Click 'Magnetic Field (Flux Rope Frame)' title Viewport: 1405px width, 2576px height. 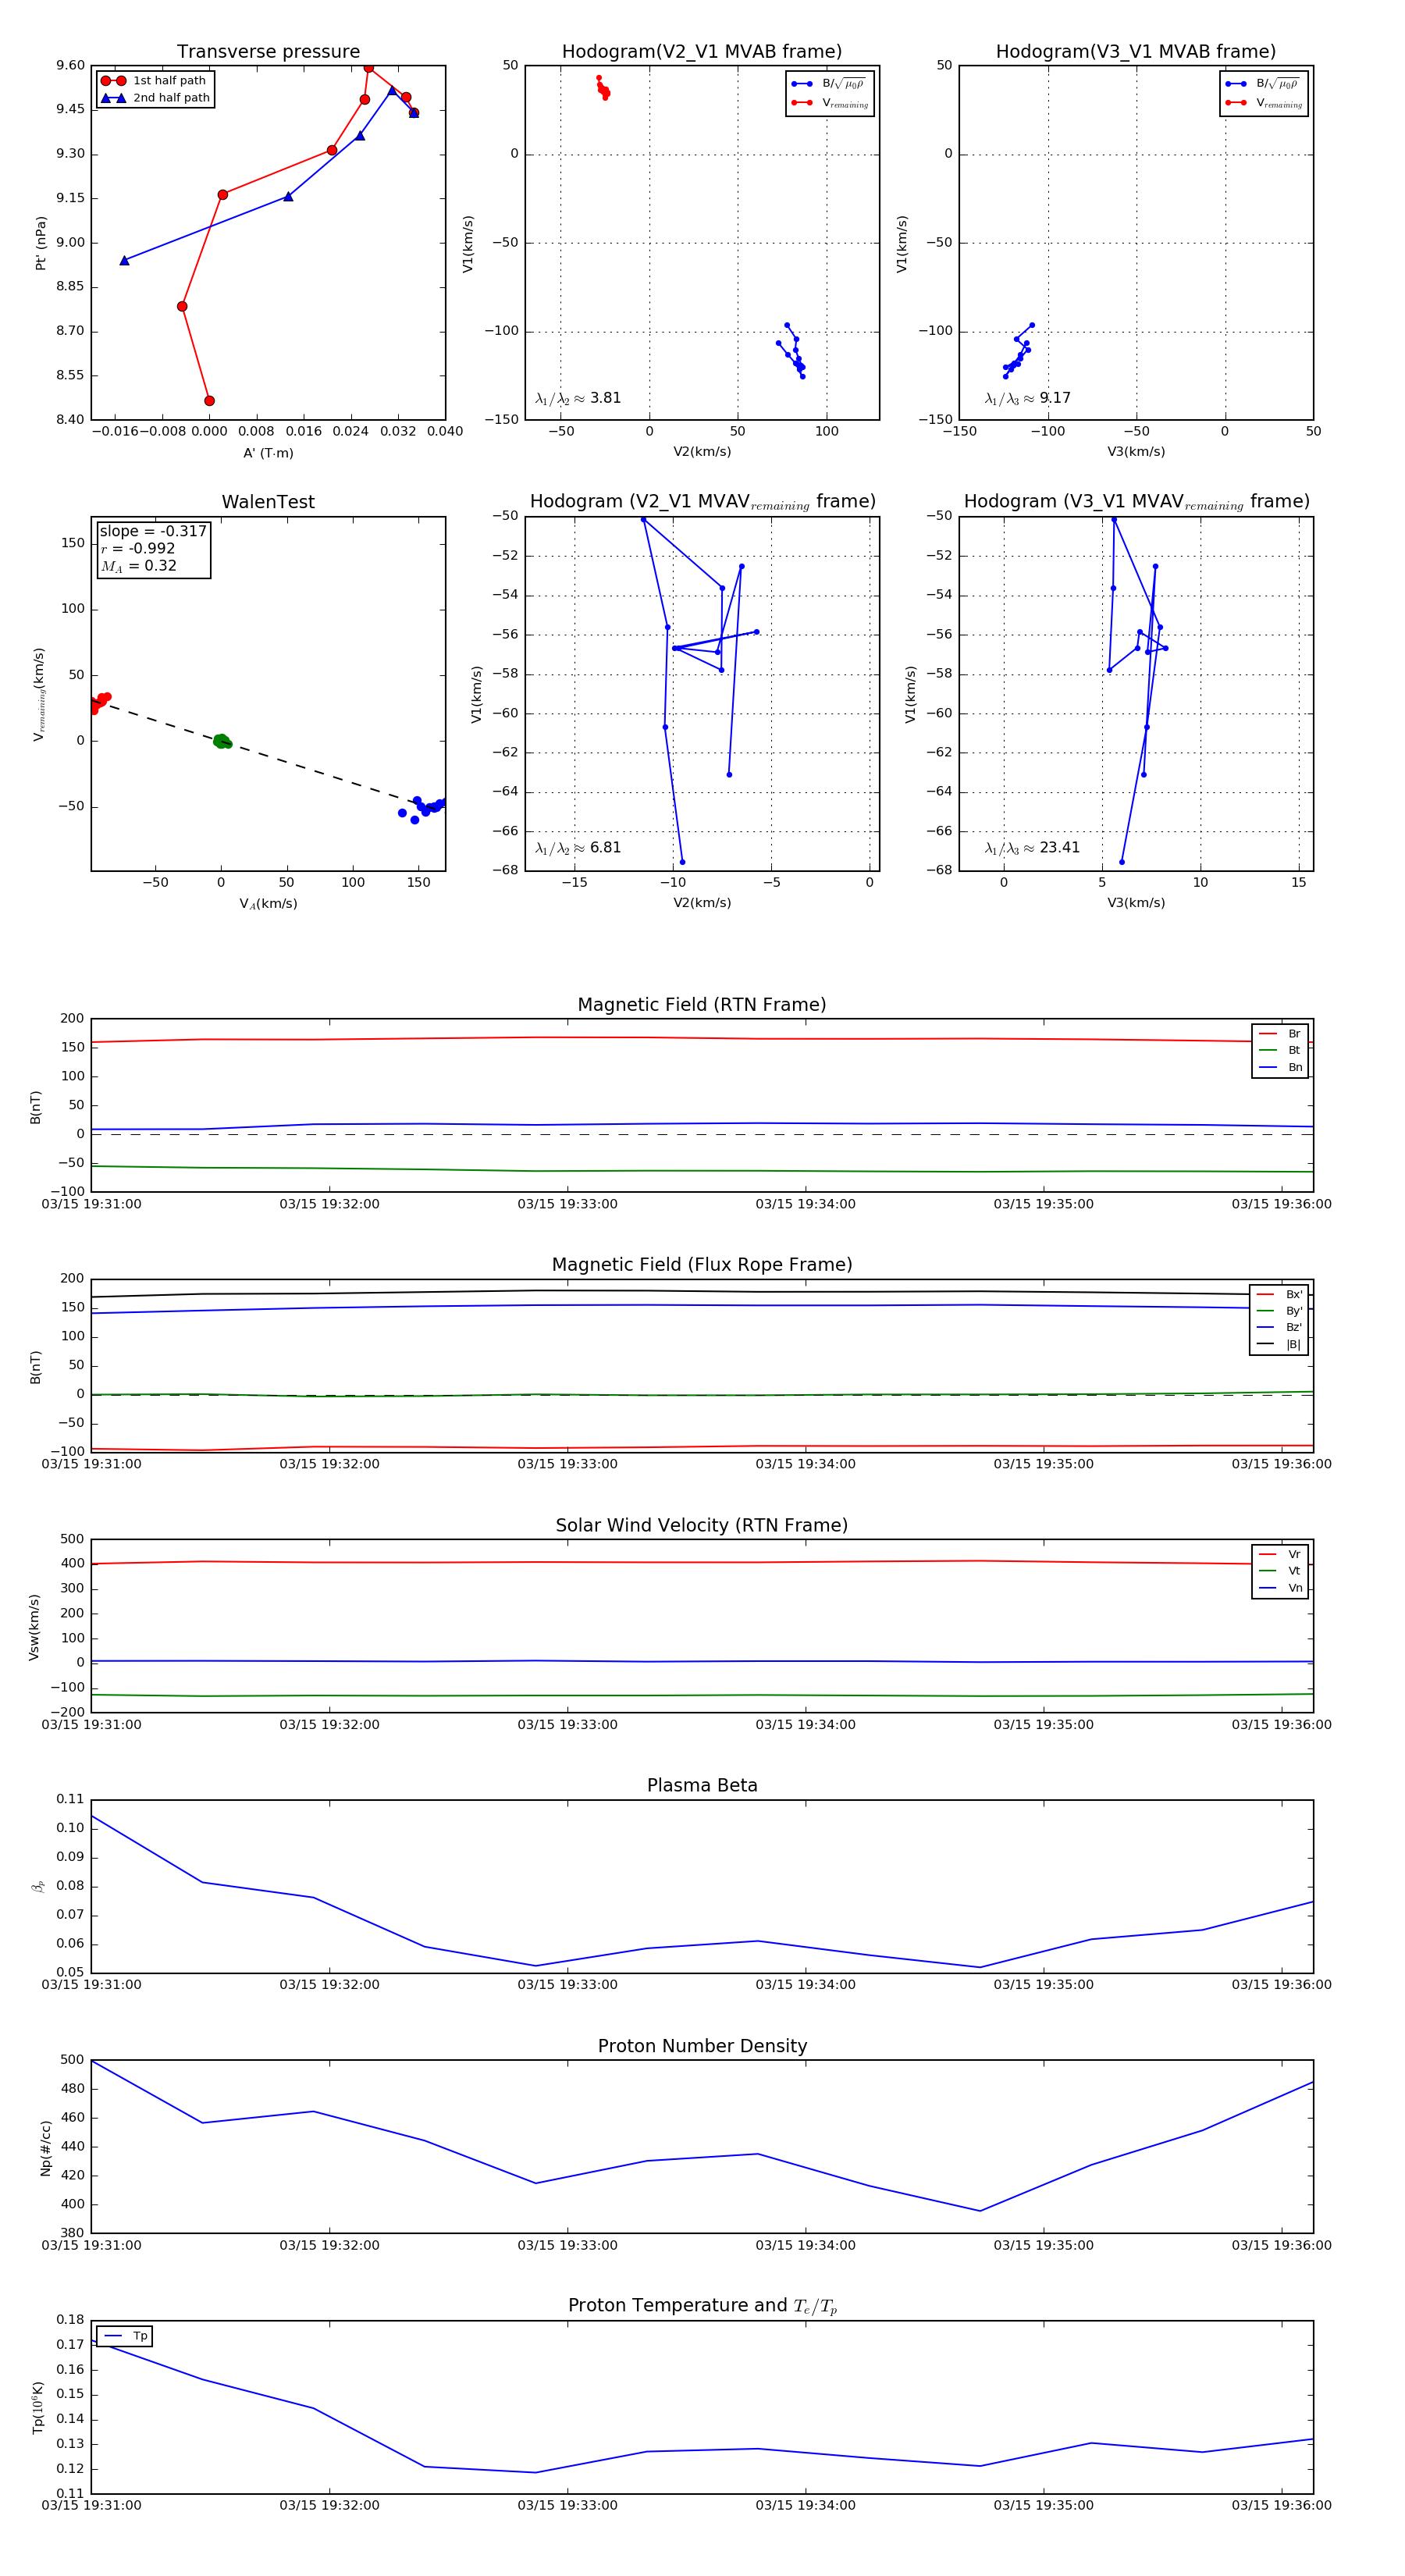click(x=702, y=1265)
